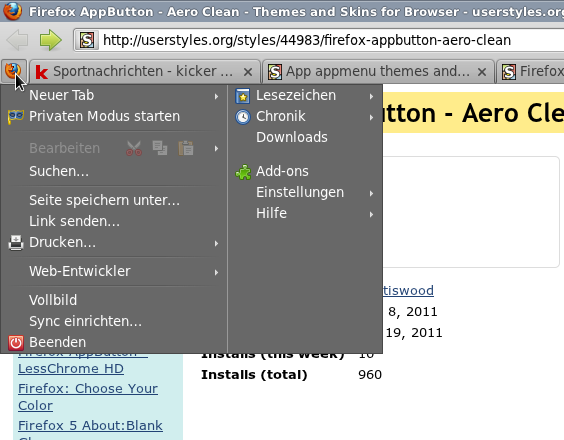This screenshot has width=564, height=440.
Task: Select Neuer Tab menu entry
Action: 114,95
